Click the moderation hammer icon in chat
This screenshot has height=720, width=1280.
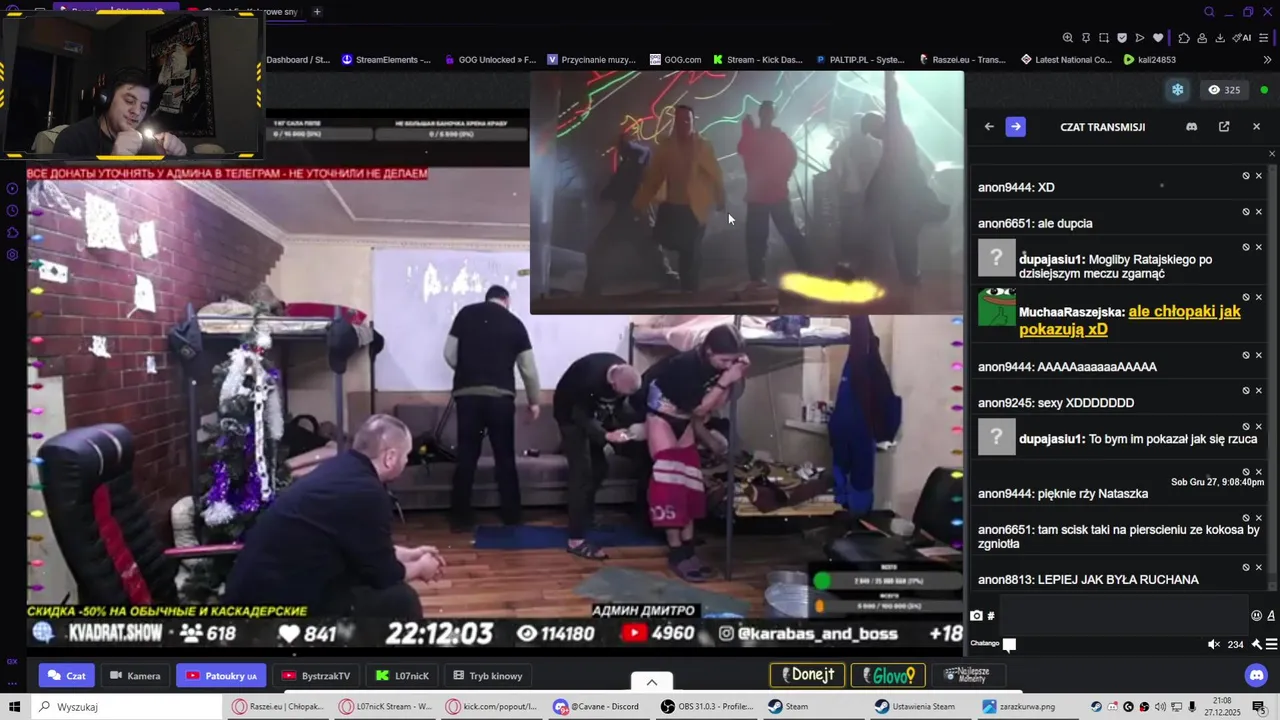(1256, 644)
